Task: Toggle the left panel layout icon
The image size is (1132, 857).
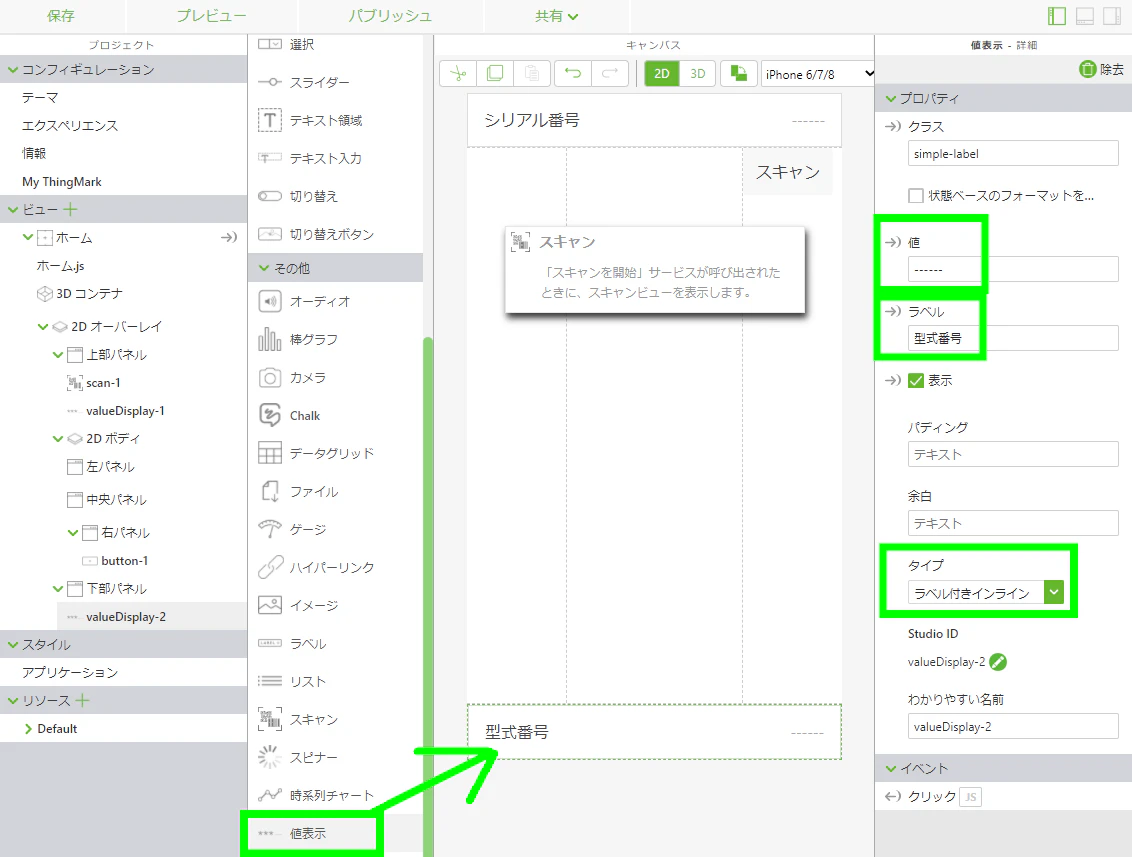Action: [1057, 16]
